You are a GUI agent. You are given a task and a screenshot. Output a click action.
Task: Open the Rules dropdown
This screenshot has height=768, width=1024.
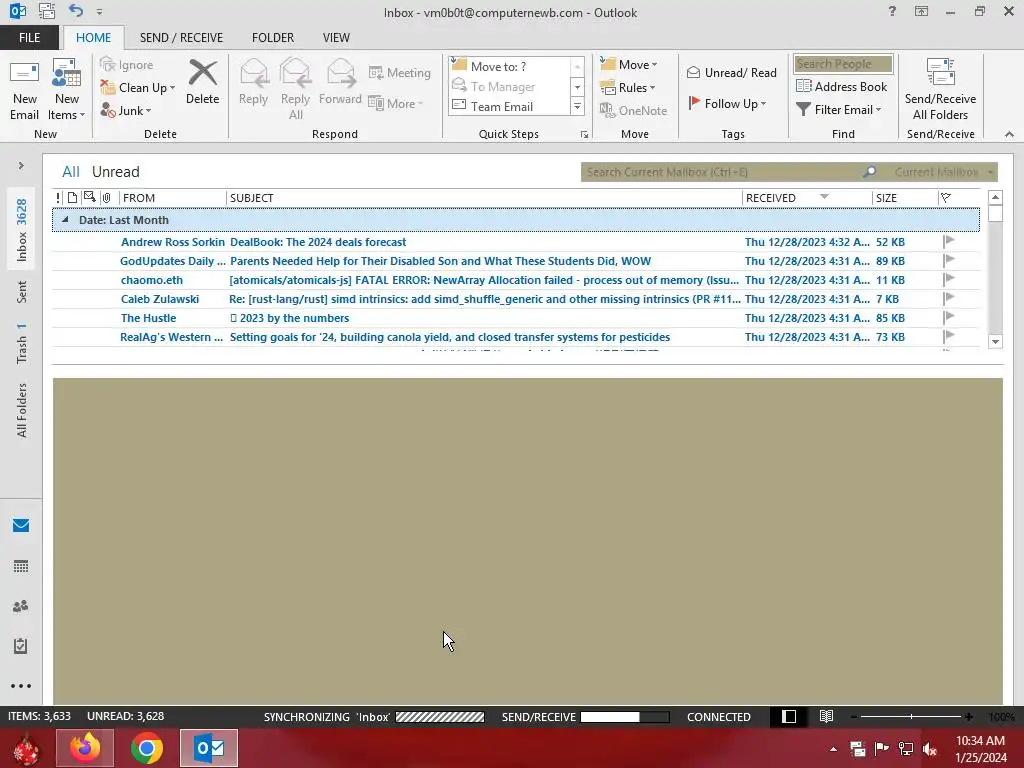(627, 88)
